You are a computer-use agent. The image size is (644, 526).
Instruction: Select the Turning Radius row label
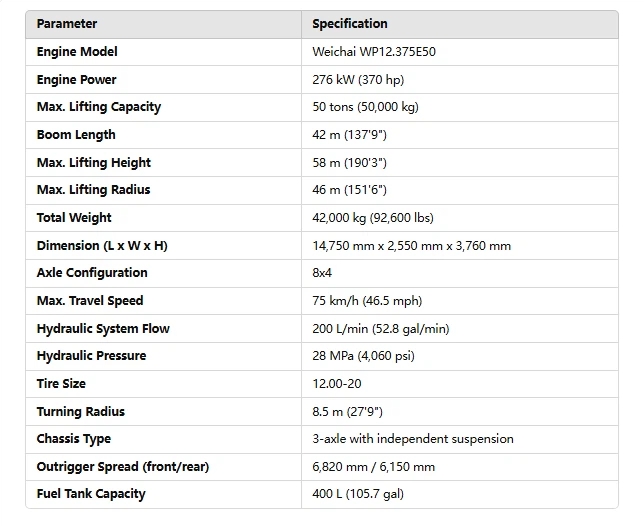[82, 412]
